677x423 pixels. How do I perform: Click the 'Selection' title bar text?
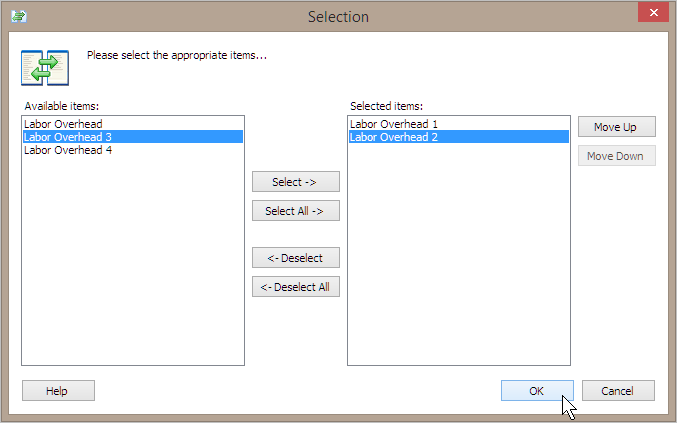point(338,16)
